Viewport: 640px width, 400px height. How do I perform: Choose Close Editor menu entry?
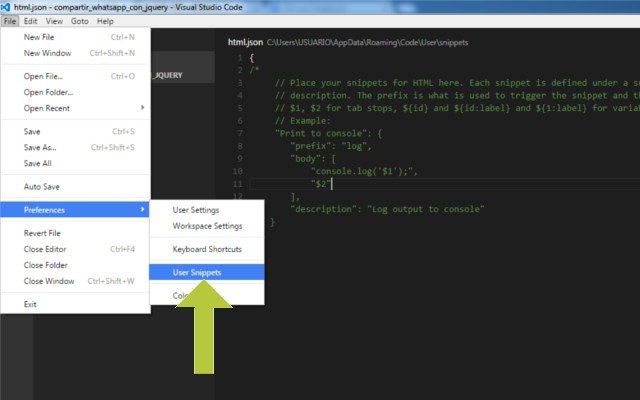coord(76,249)
